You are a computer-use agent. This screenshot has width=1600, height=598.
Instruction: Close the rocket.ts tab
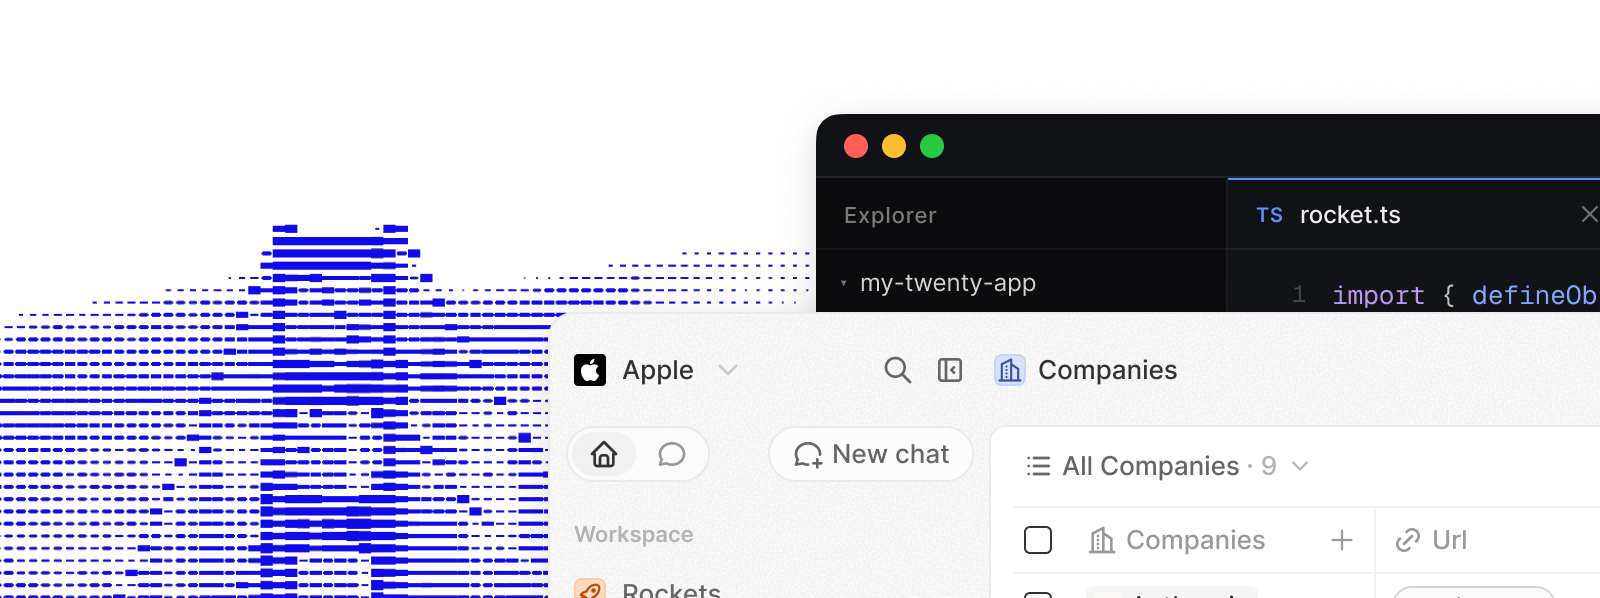1589,214
